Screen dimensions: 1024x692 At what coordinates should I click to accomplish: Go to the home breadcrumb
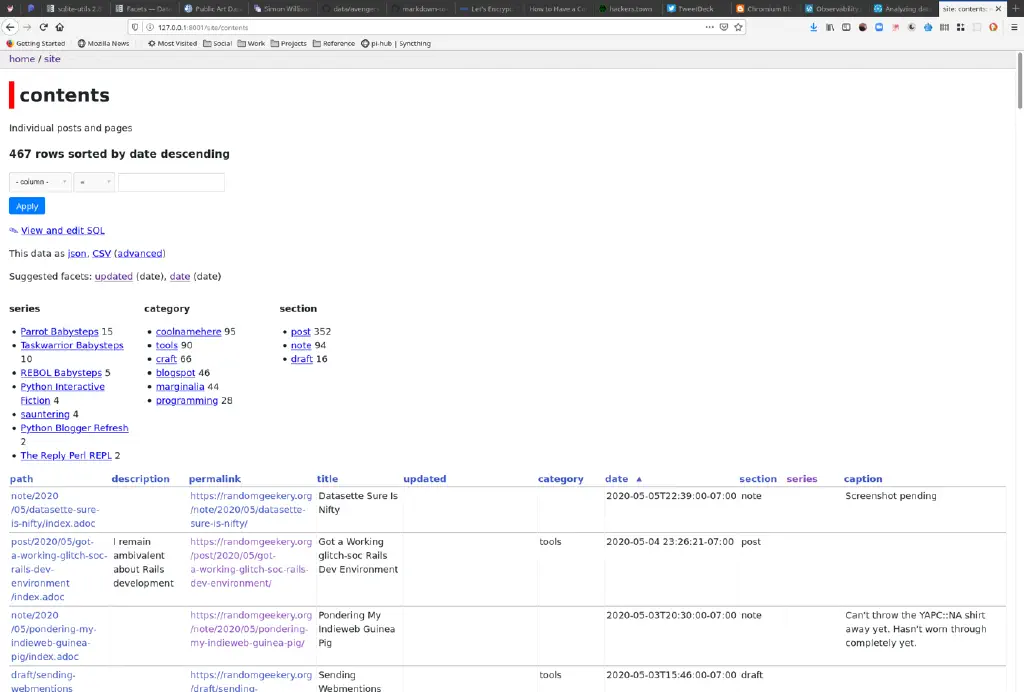tap(22, 59)
